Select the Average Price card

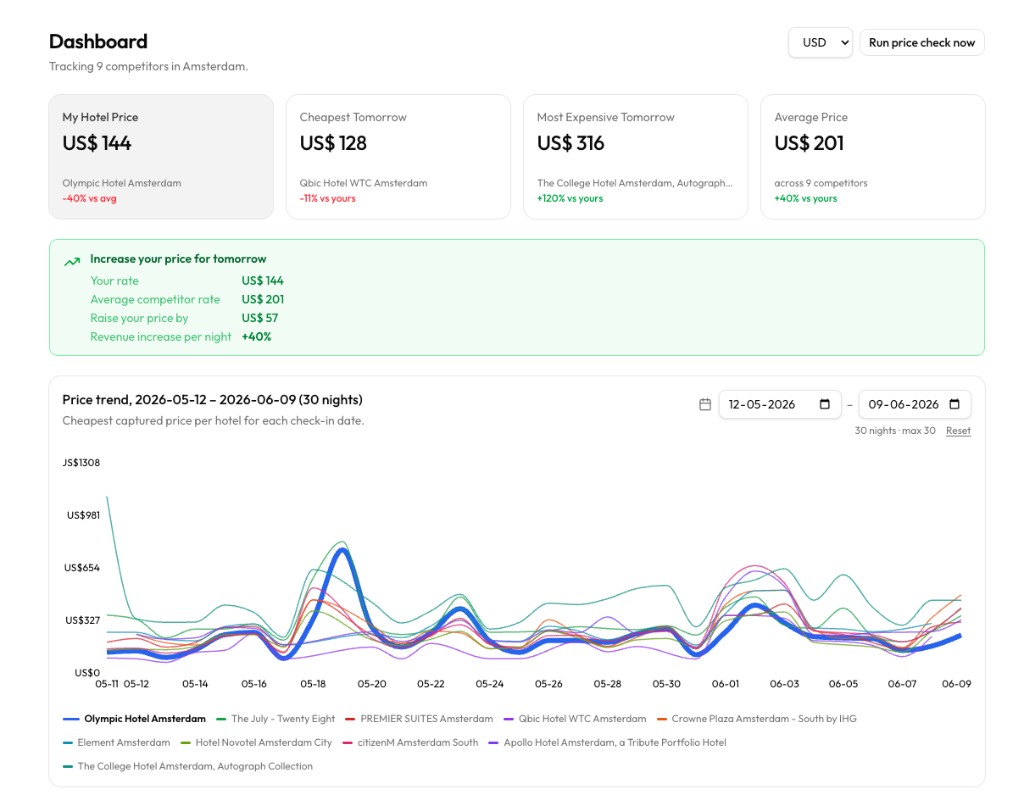(872, 157)
